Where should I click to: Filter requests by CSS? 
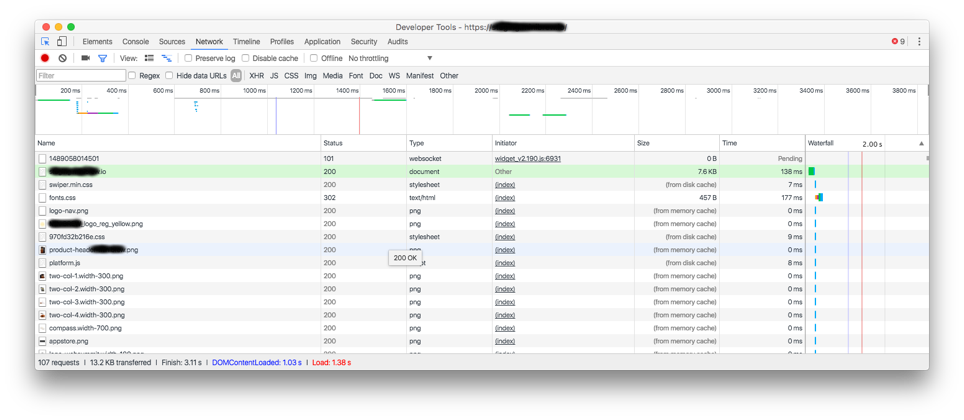291,76
